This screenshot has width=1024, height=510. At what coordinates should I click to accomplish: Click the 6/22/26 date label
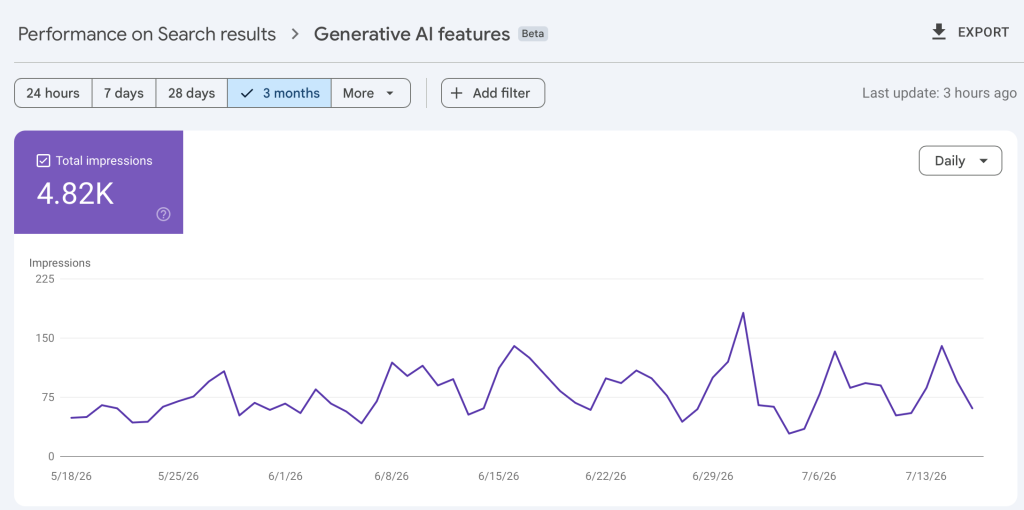605,476
